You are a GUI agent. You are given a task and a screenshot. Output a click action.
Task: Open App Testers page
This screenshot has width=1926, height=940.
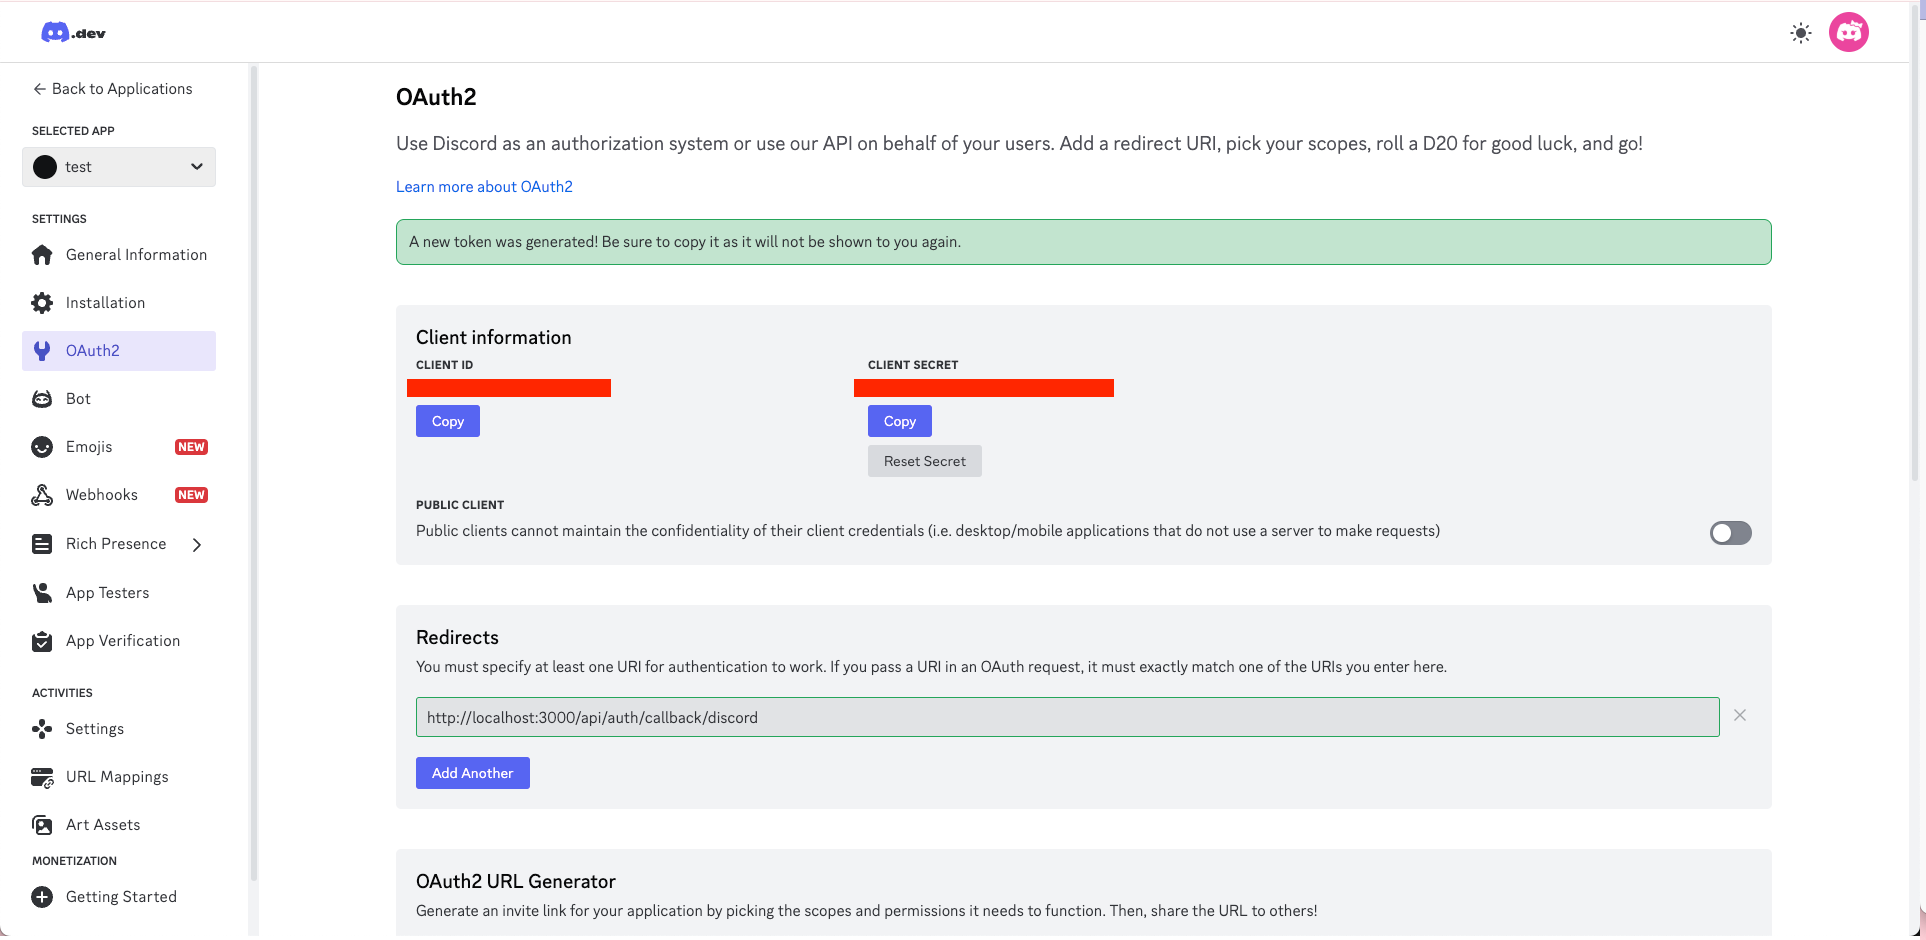pyautogui.click(x=119, y=593)
